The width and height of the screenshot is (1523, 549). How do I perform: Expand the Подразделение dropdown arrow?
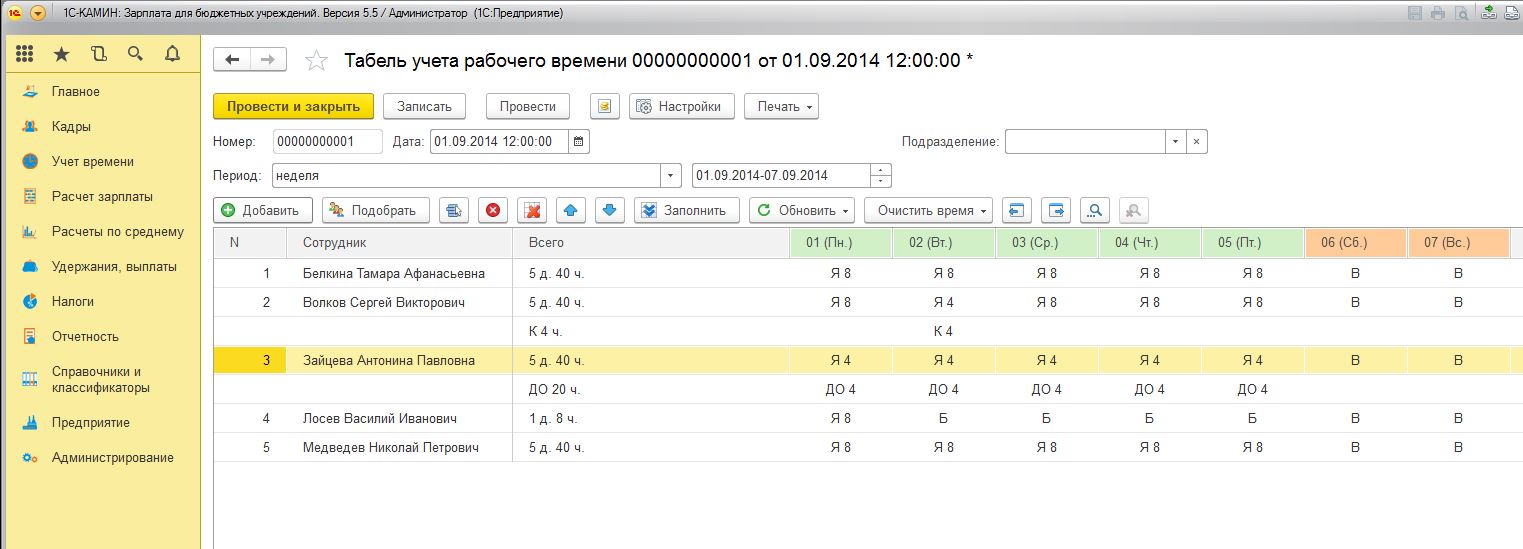tap(1176, 142)
